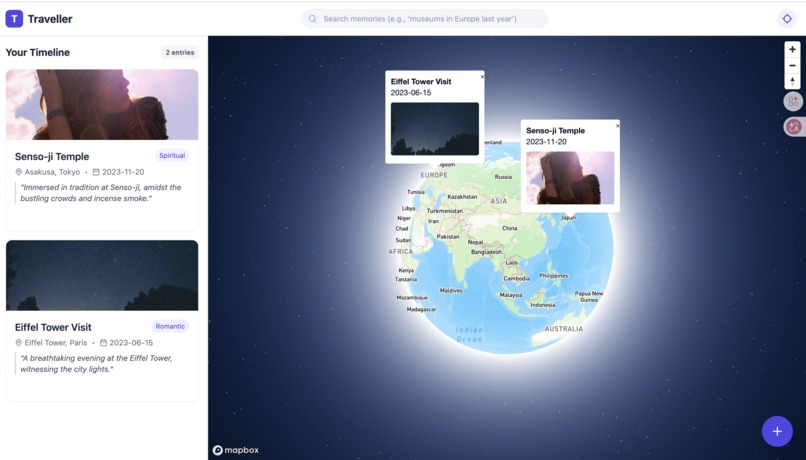
Task: Click the Indian Ocean label on the globe
Action: [x=469, y=335]
